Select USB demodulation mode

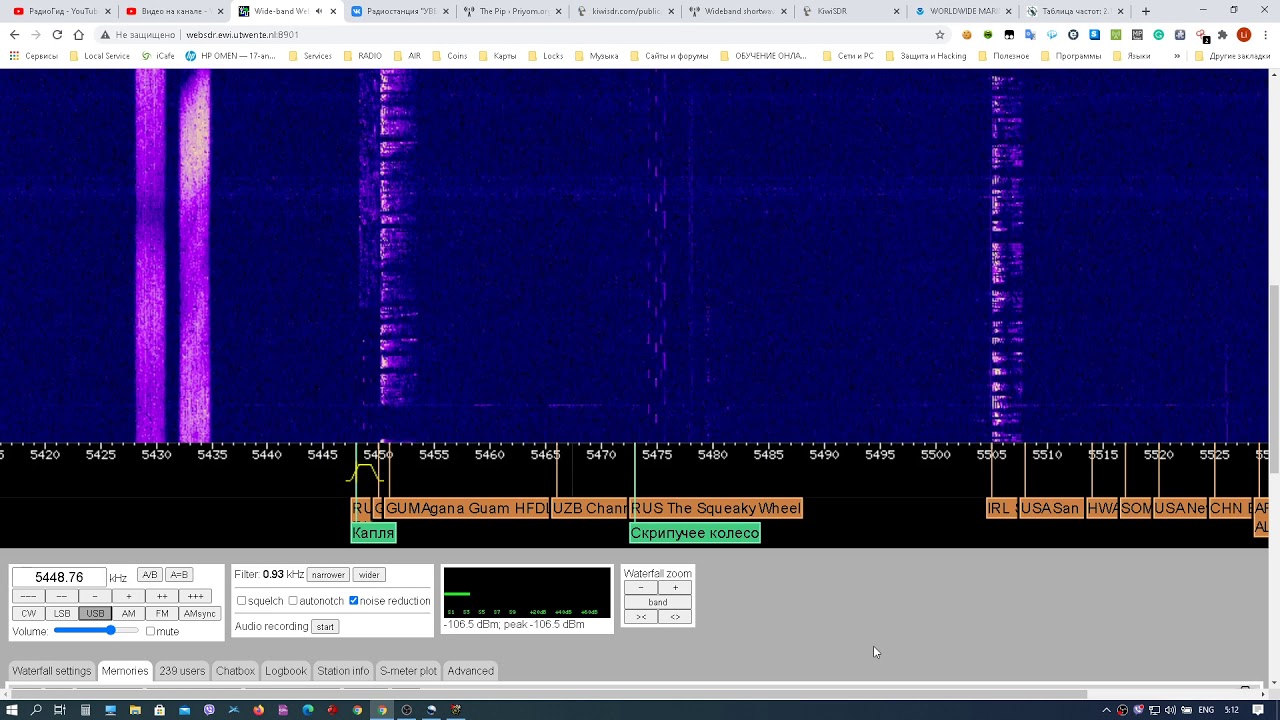[95, 613]
